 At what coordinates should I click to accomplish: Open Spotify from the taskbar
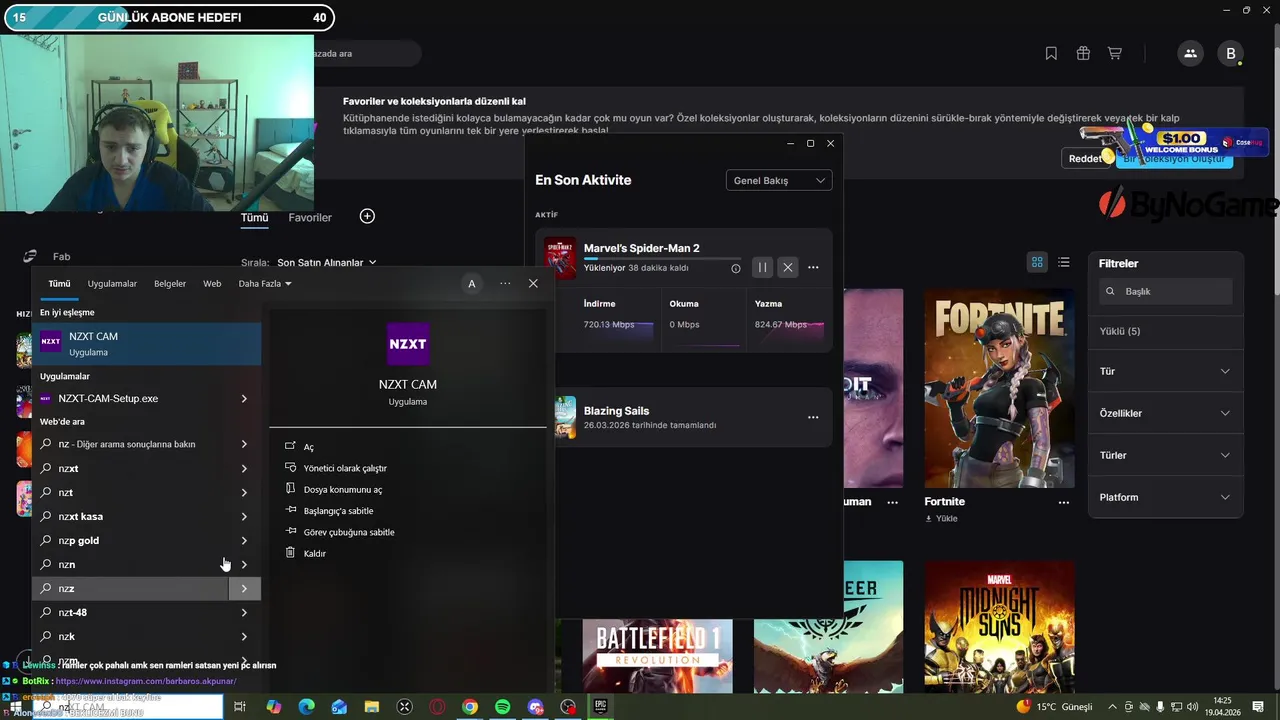tap(503, 707)
